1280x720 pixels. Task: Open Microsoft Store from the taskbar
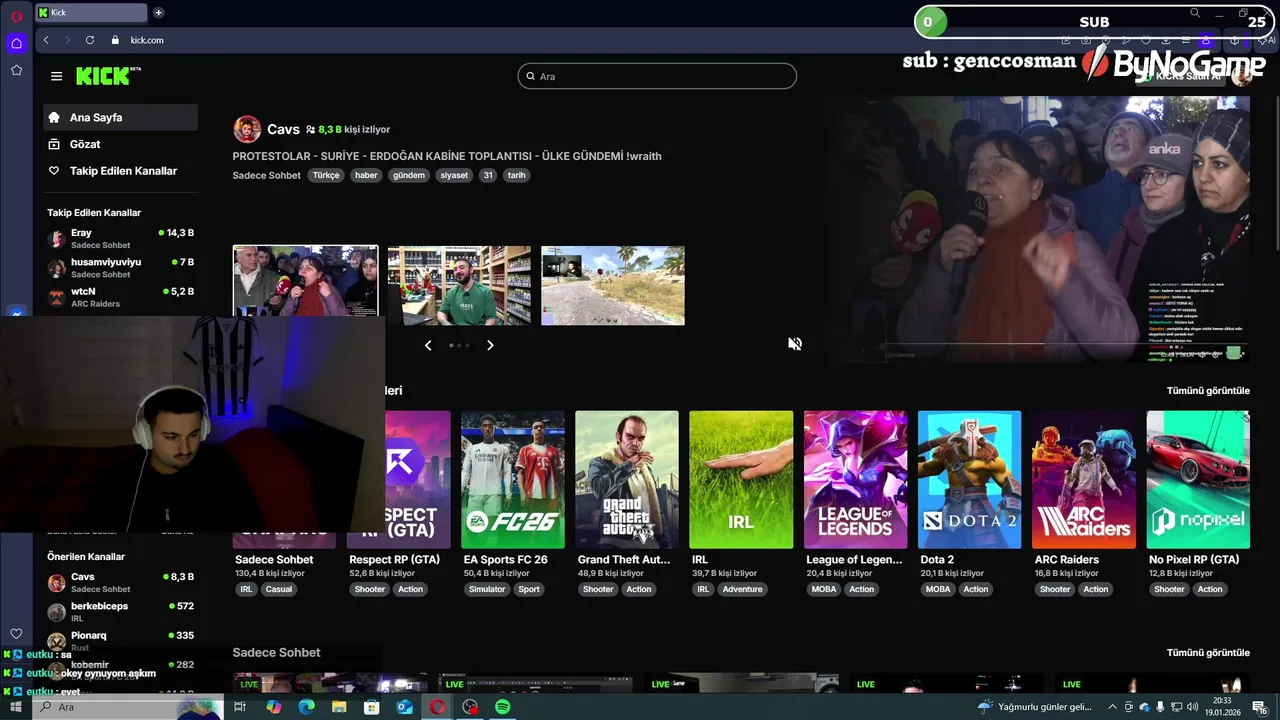[372, 707]
